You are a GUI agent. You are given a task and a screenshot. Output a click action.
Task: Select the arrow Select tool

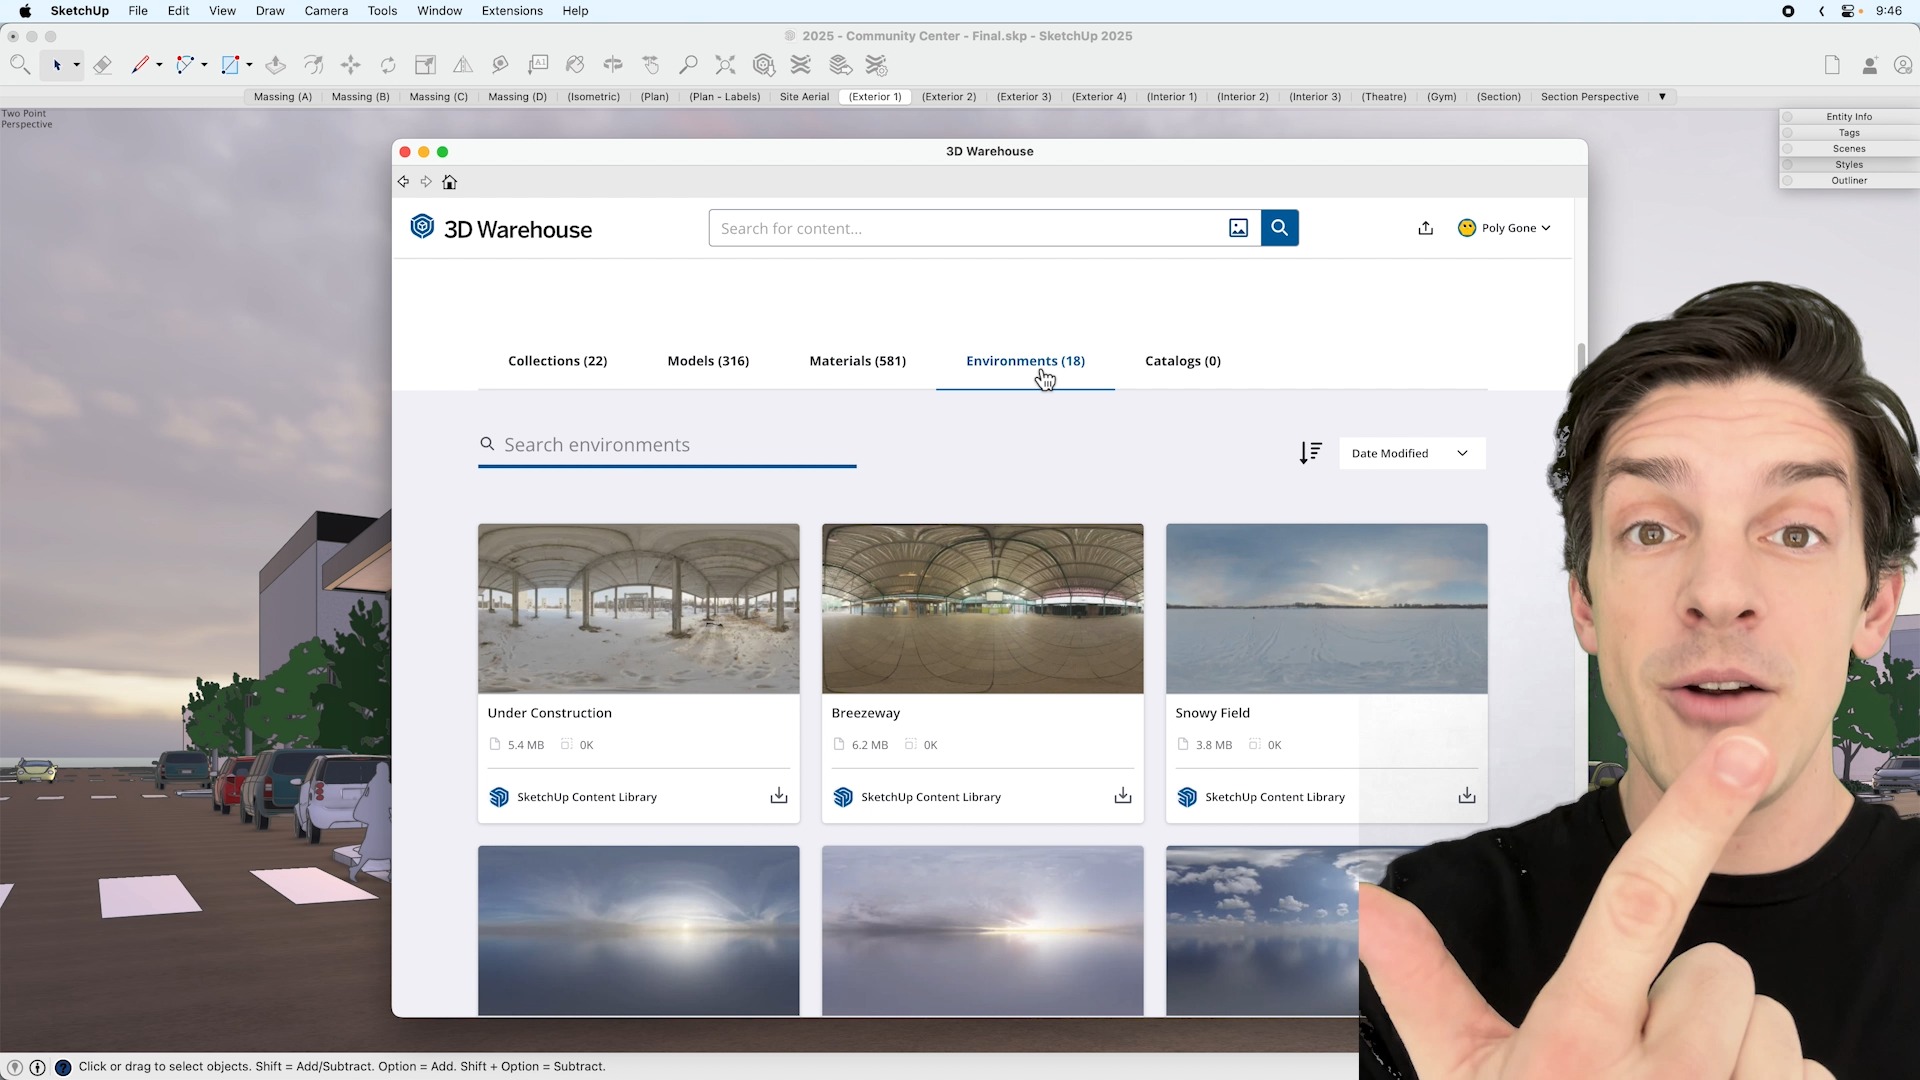57,65
